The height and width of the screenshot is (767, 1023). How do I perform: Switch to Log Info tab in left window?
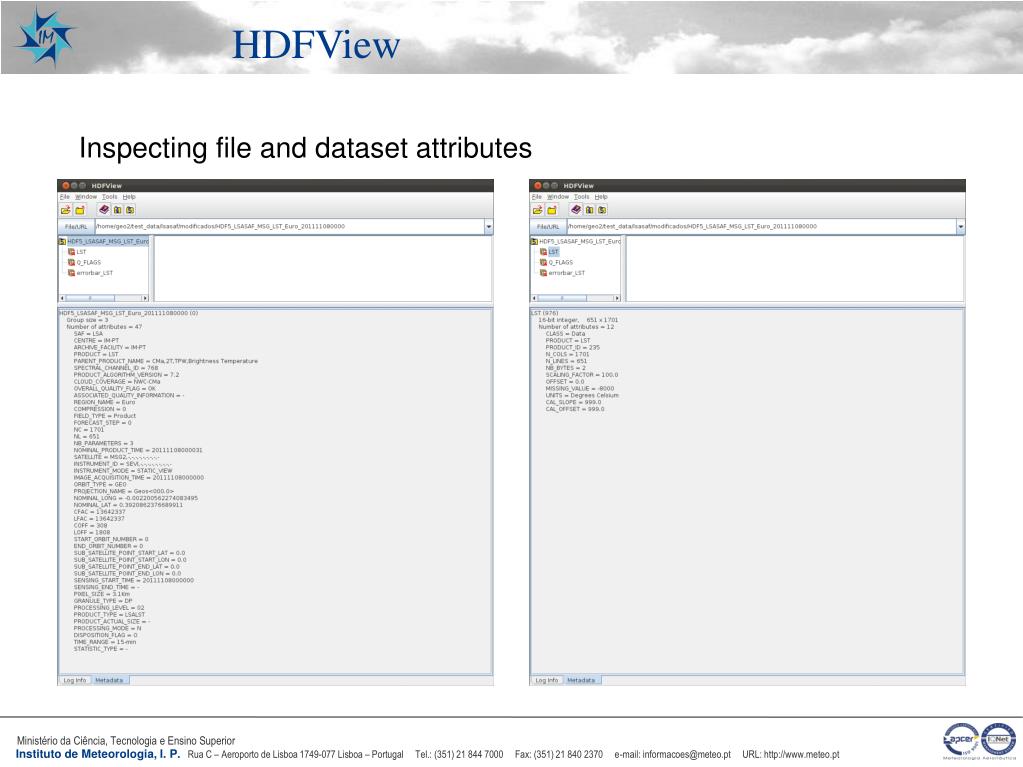pos(74,680)
